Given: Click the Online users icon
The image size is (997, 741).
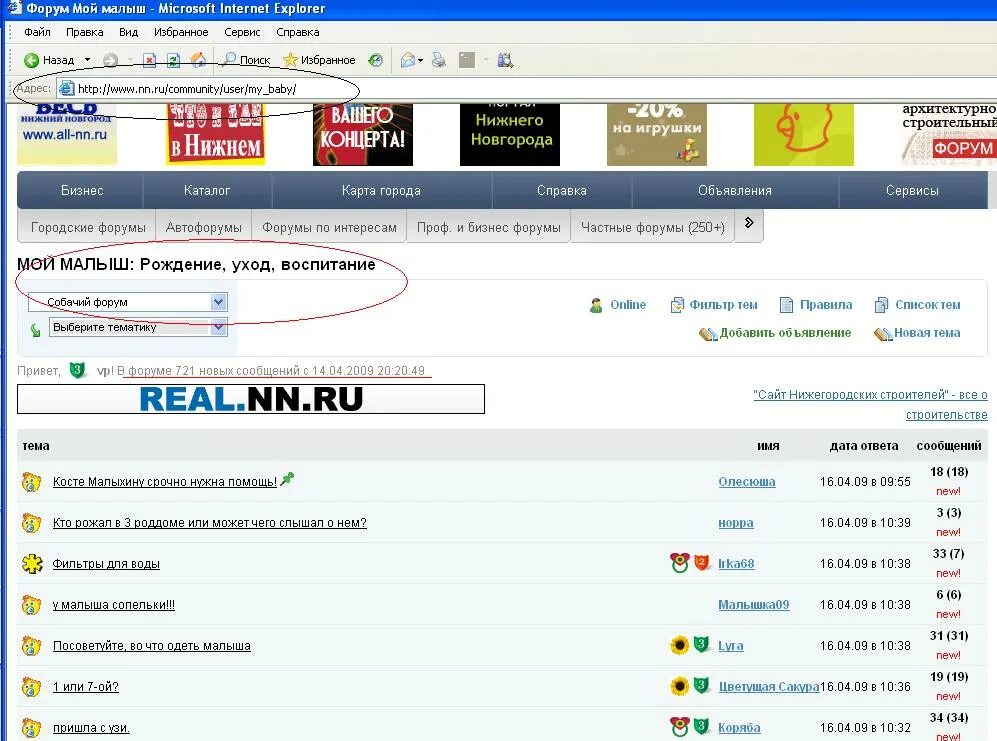Looking at the screenshot, I should [x=598, y=305].
